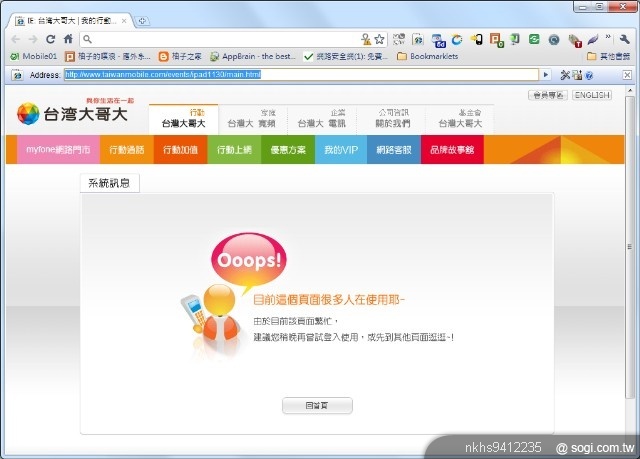Click the IE Tab Address URL field
The width and height of the screenshot is (640, 459).
(301, 75)
